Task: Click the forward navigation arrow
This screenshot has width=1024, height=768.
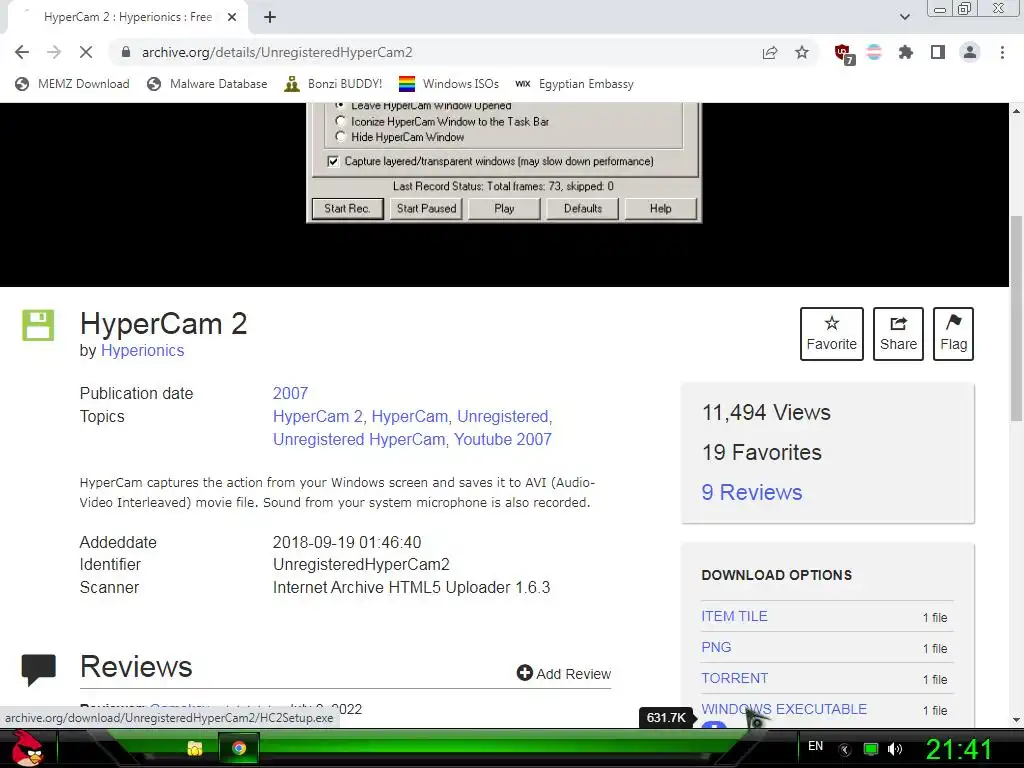Action: pyautogui.click(x=54, y=52)
